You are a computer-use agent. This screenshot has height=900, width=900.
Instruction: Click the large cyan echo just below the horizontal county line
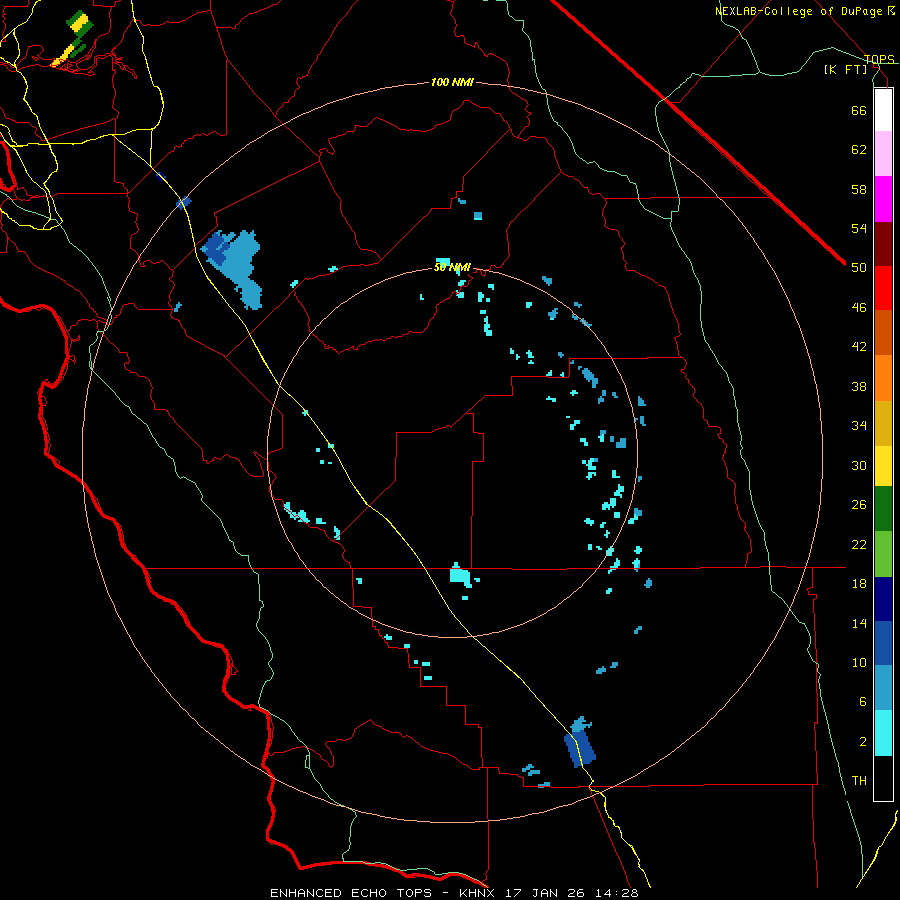point(460,575)
